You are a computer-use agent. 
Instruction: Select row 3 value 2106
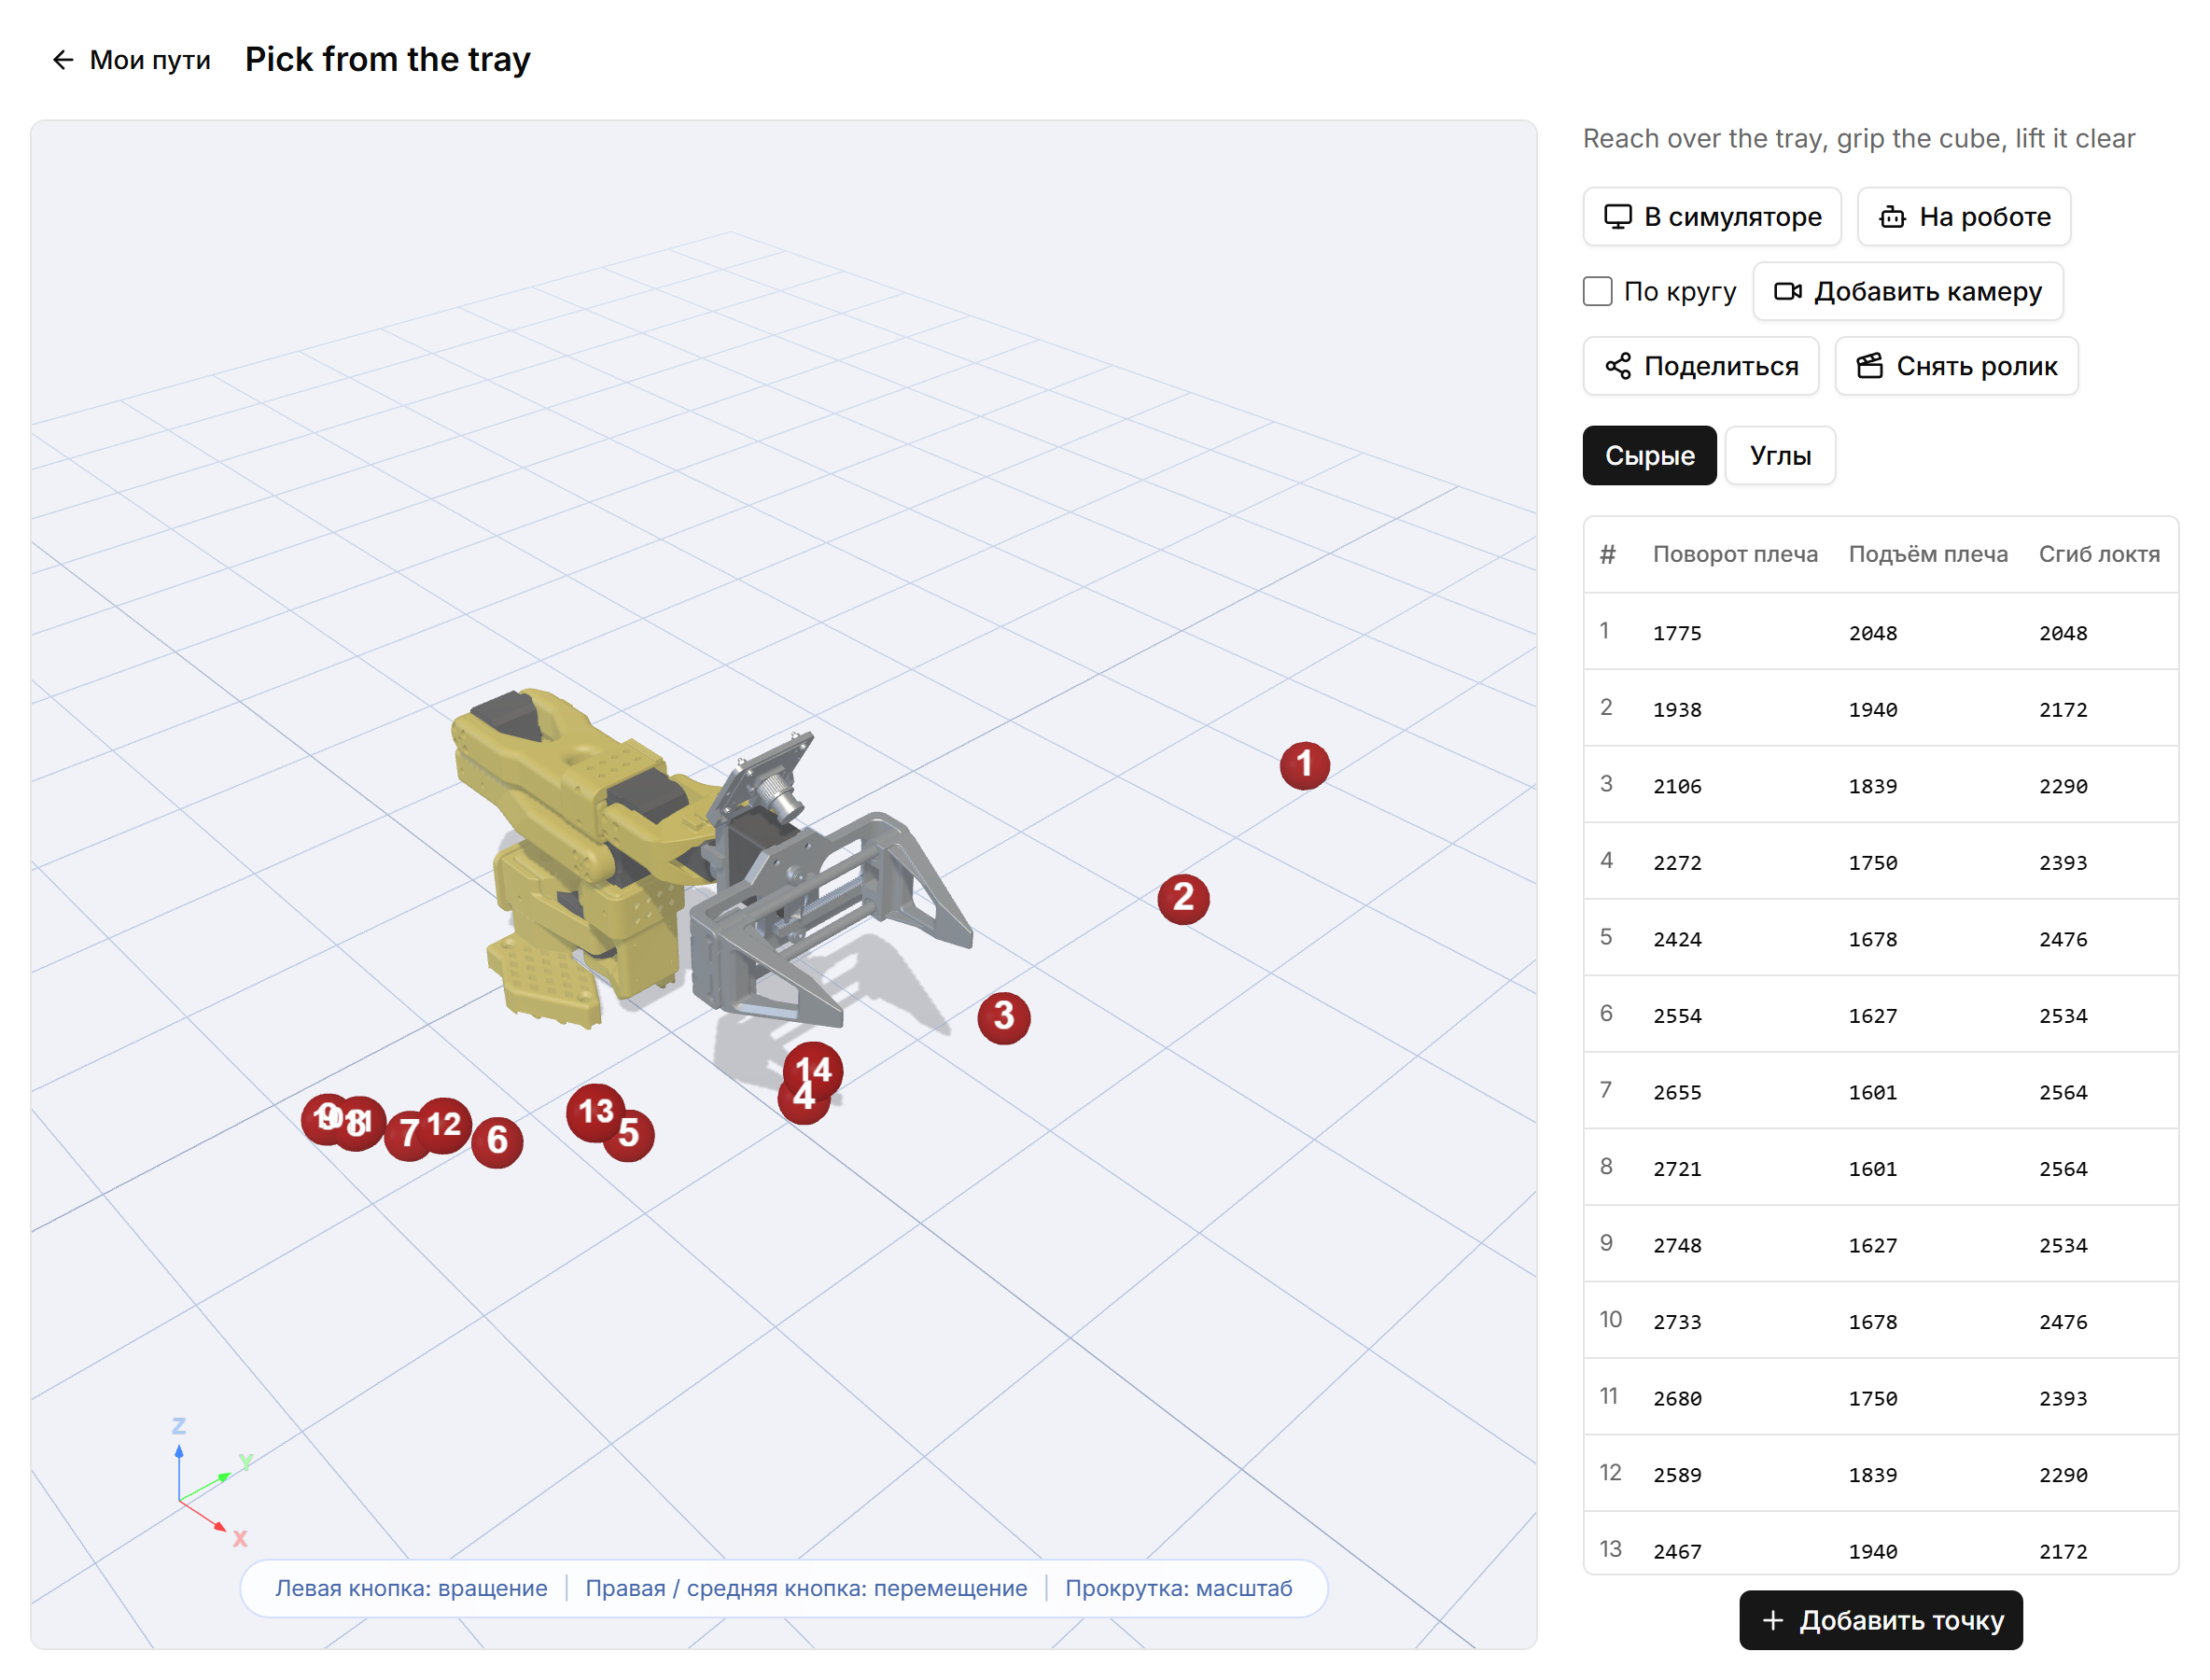1676,786
